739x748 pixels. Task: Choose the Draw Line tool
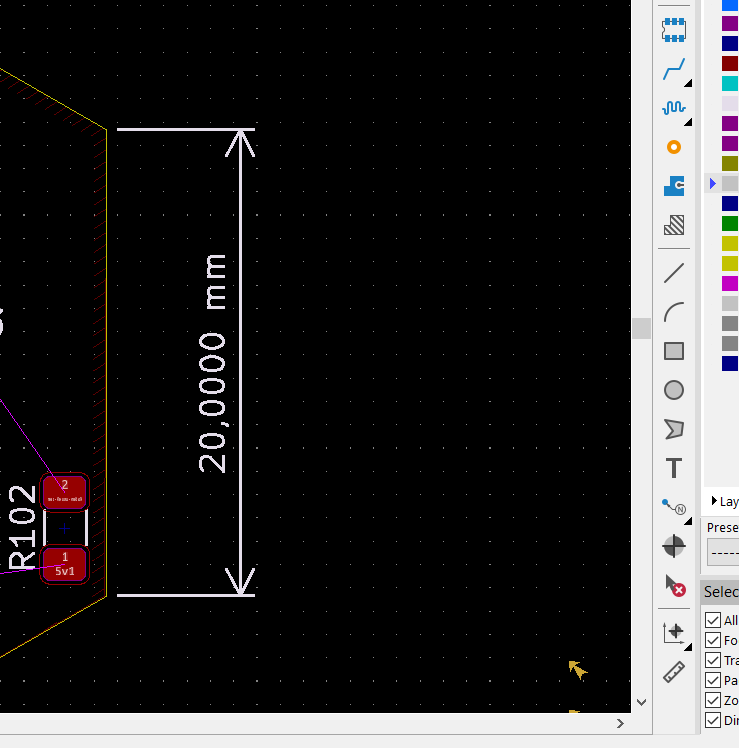[674, 273]
